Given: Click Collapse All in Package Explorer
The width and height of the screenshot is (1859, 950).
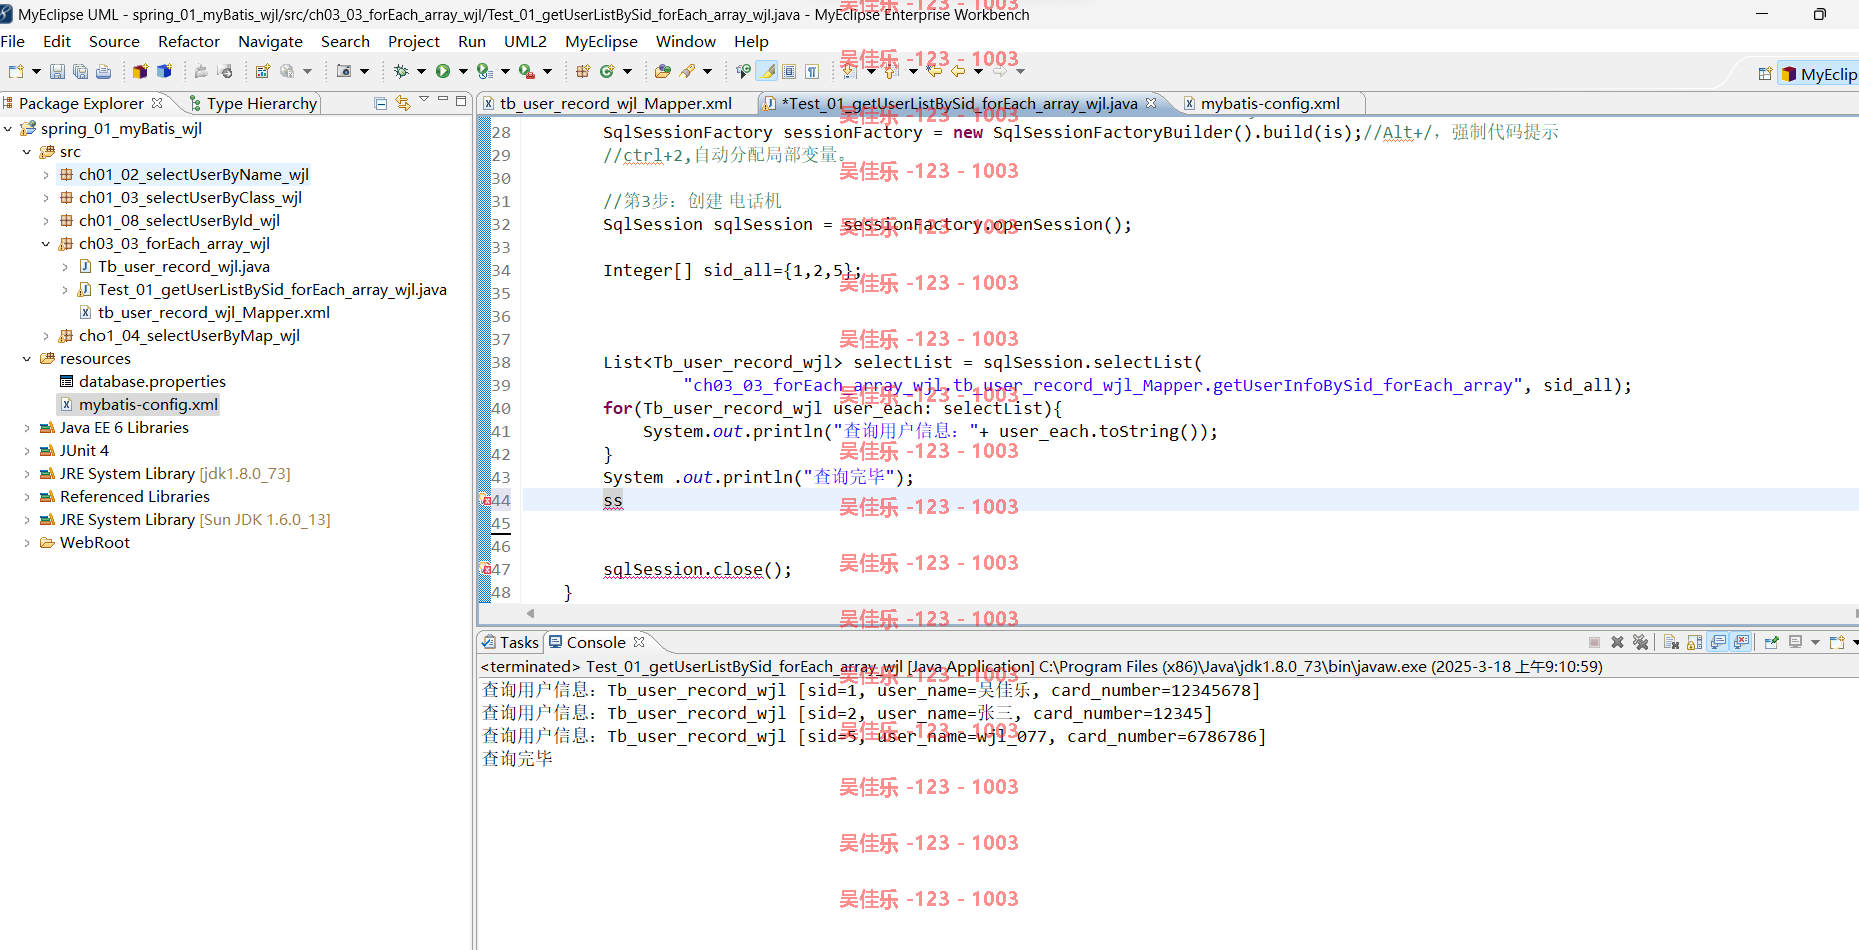Looking at the screenshot, I should click(x=380, y=103).
